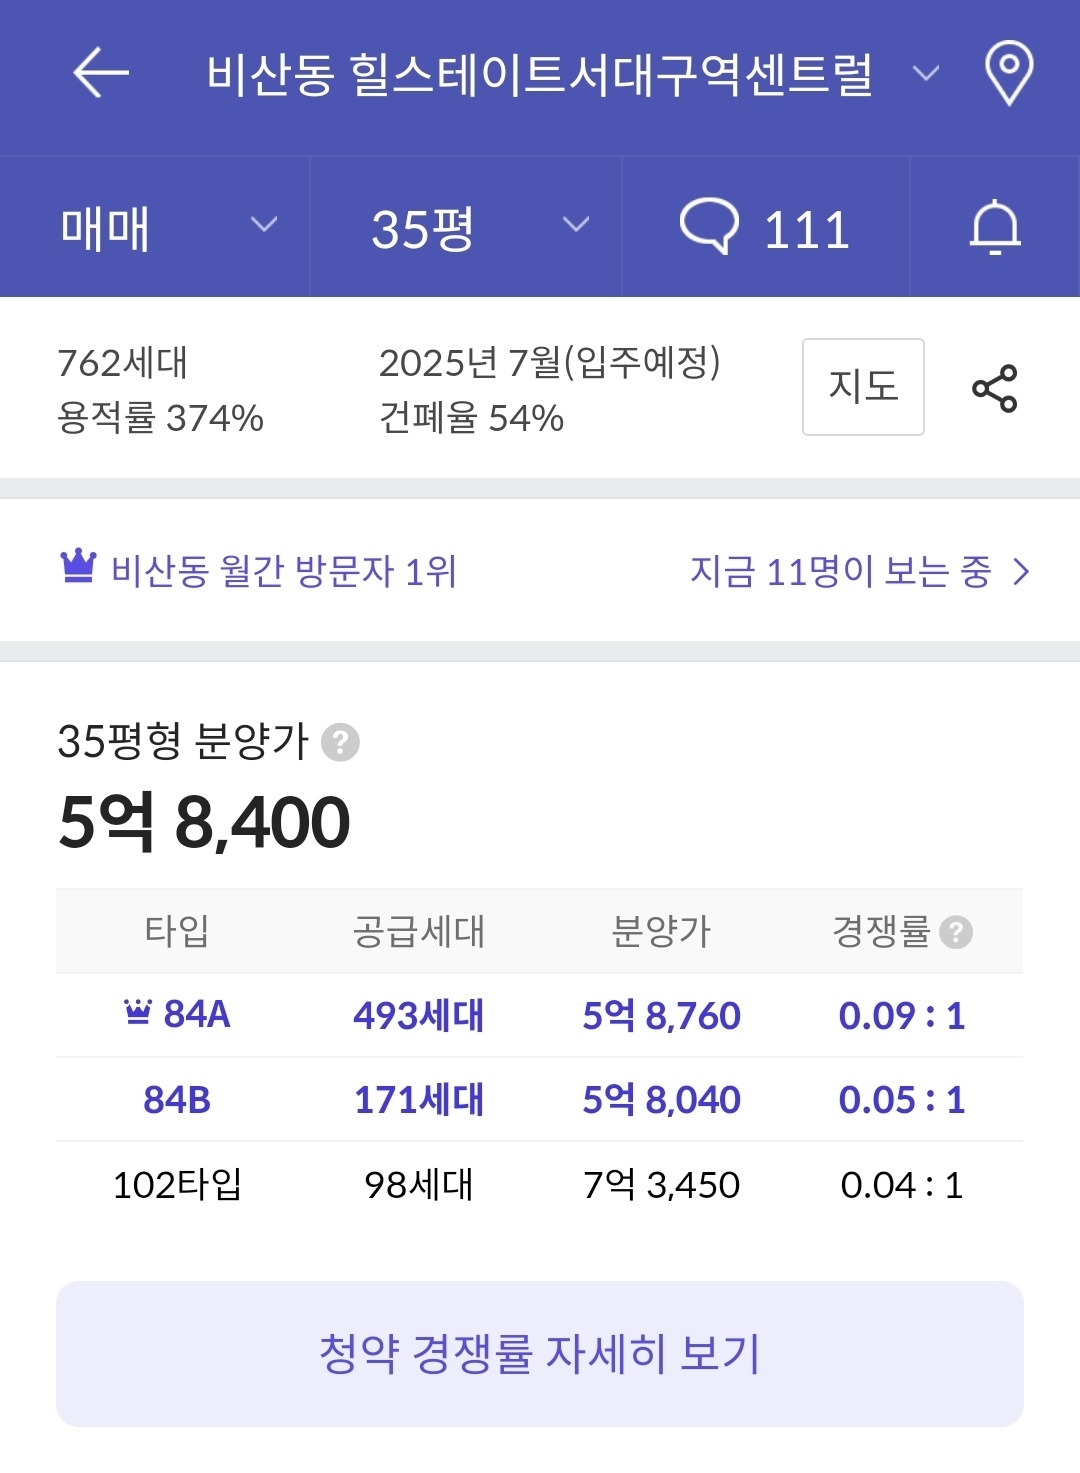Tap the apartment title 비산동 힐스테이트서대구역센트럴
The height and width of the screenshot is (1473, 1080).
coord(540,74)
